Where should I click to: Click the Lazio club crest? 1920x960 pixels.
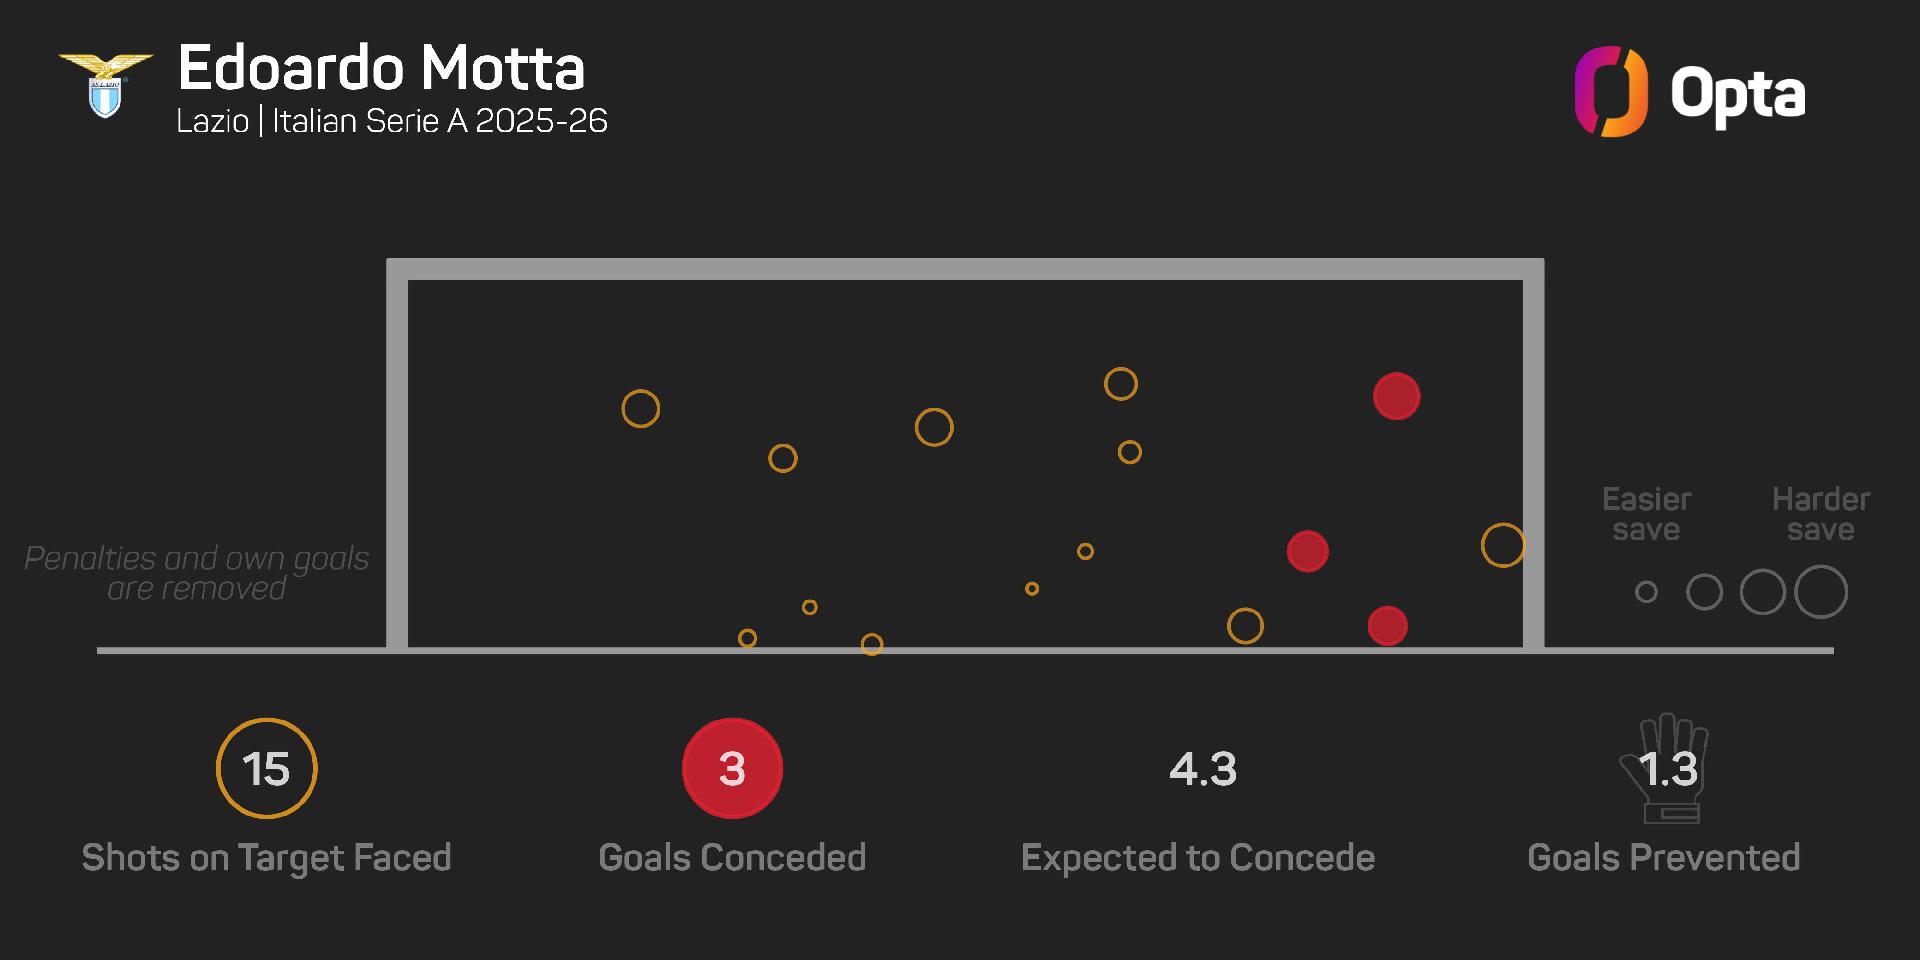(x=105, y=85)
